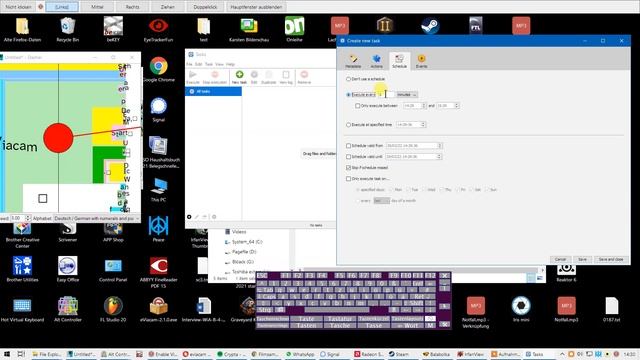
Task: Click the Hot Virtual Keyboard desktop icon
Action: pyautogui.click(x=22, y=309)
